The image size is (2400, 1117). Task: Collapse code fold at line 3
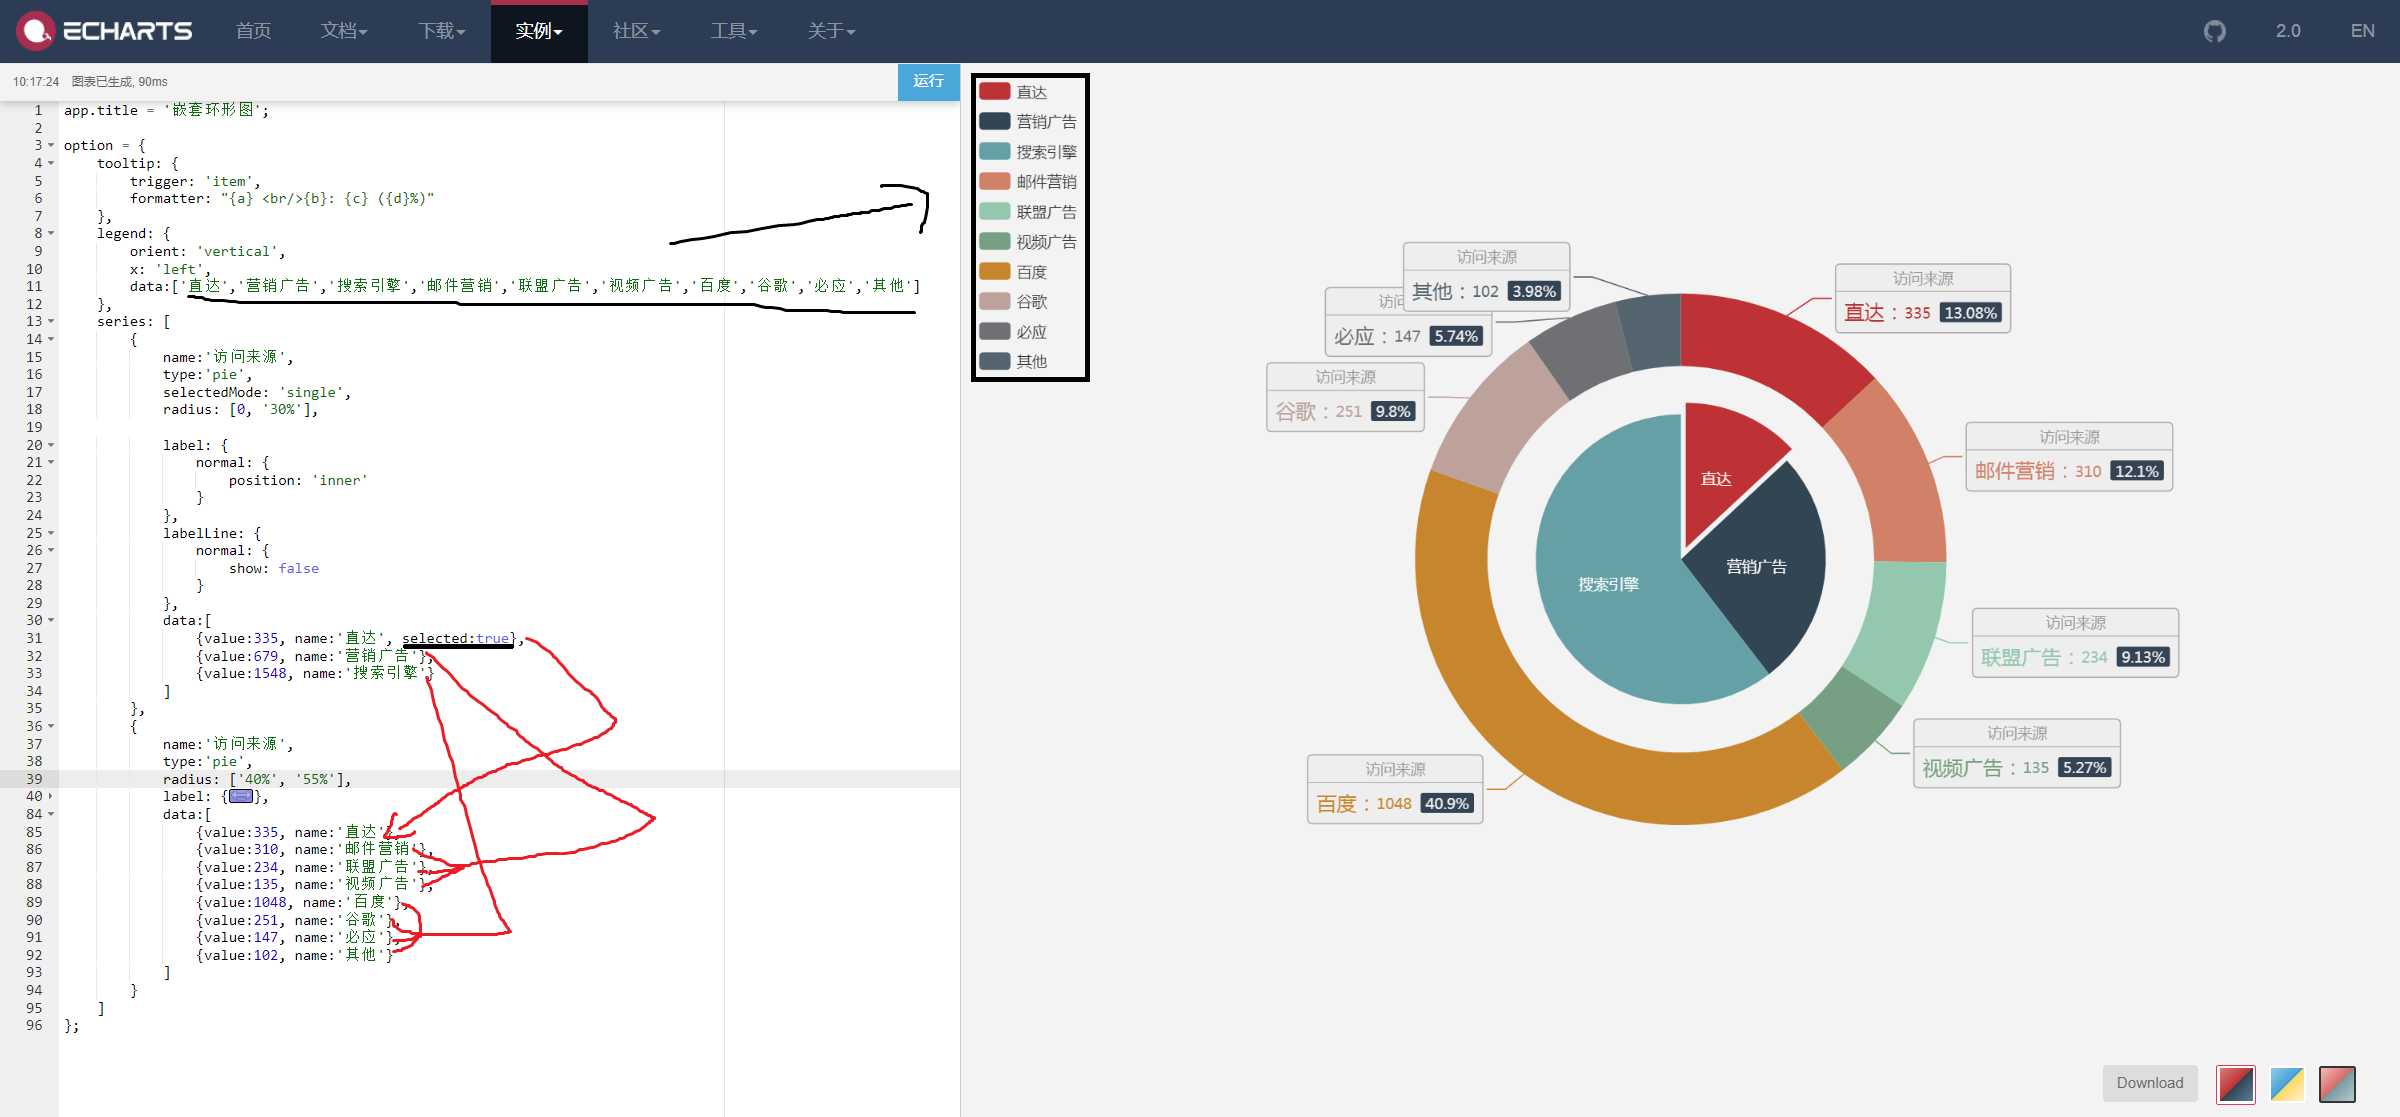click(x=51, y=146)
